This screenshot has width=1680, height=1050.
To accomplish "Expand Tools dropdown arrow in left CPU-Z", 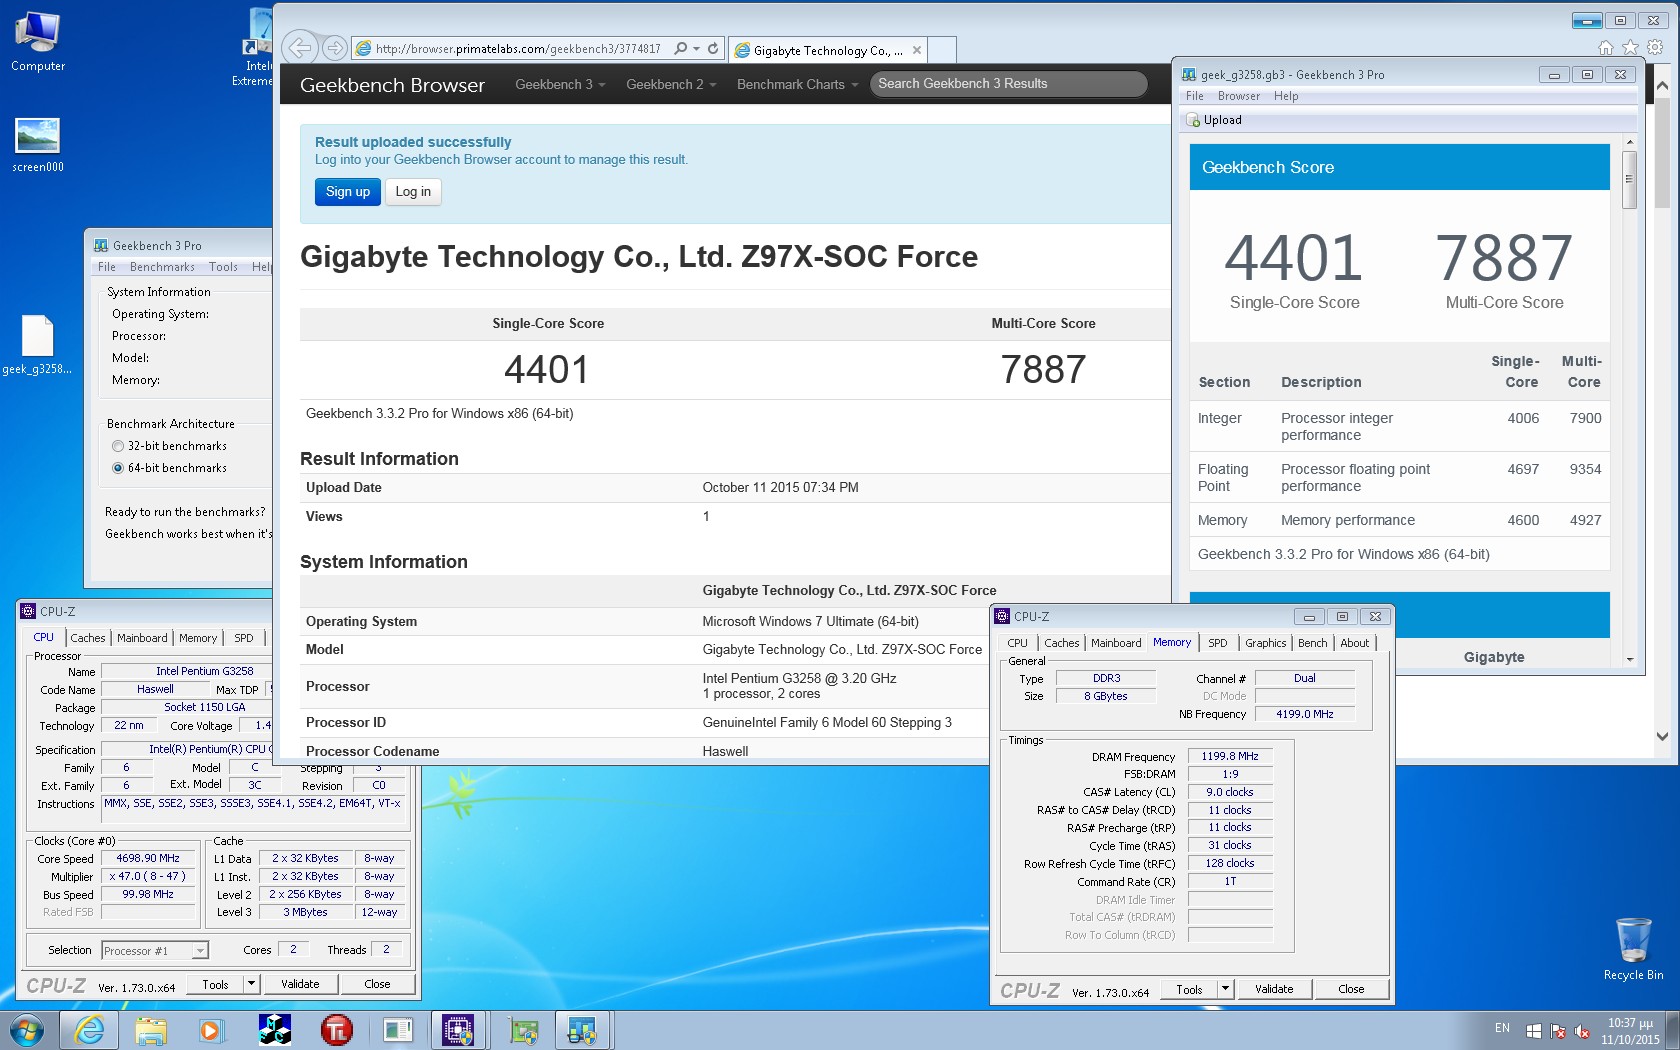I will (251, 985).
